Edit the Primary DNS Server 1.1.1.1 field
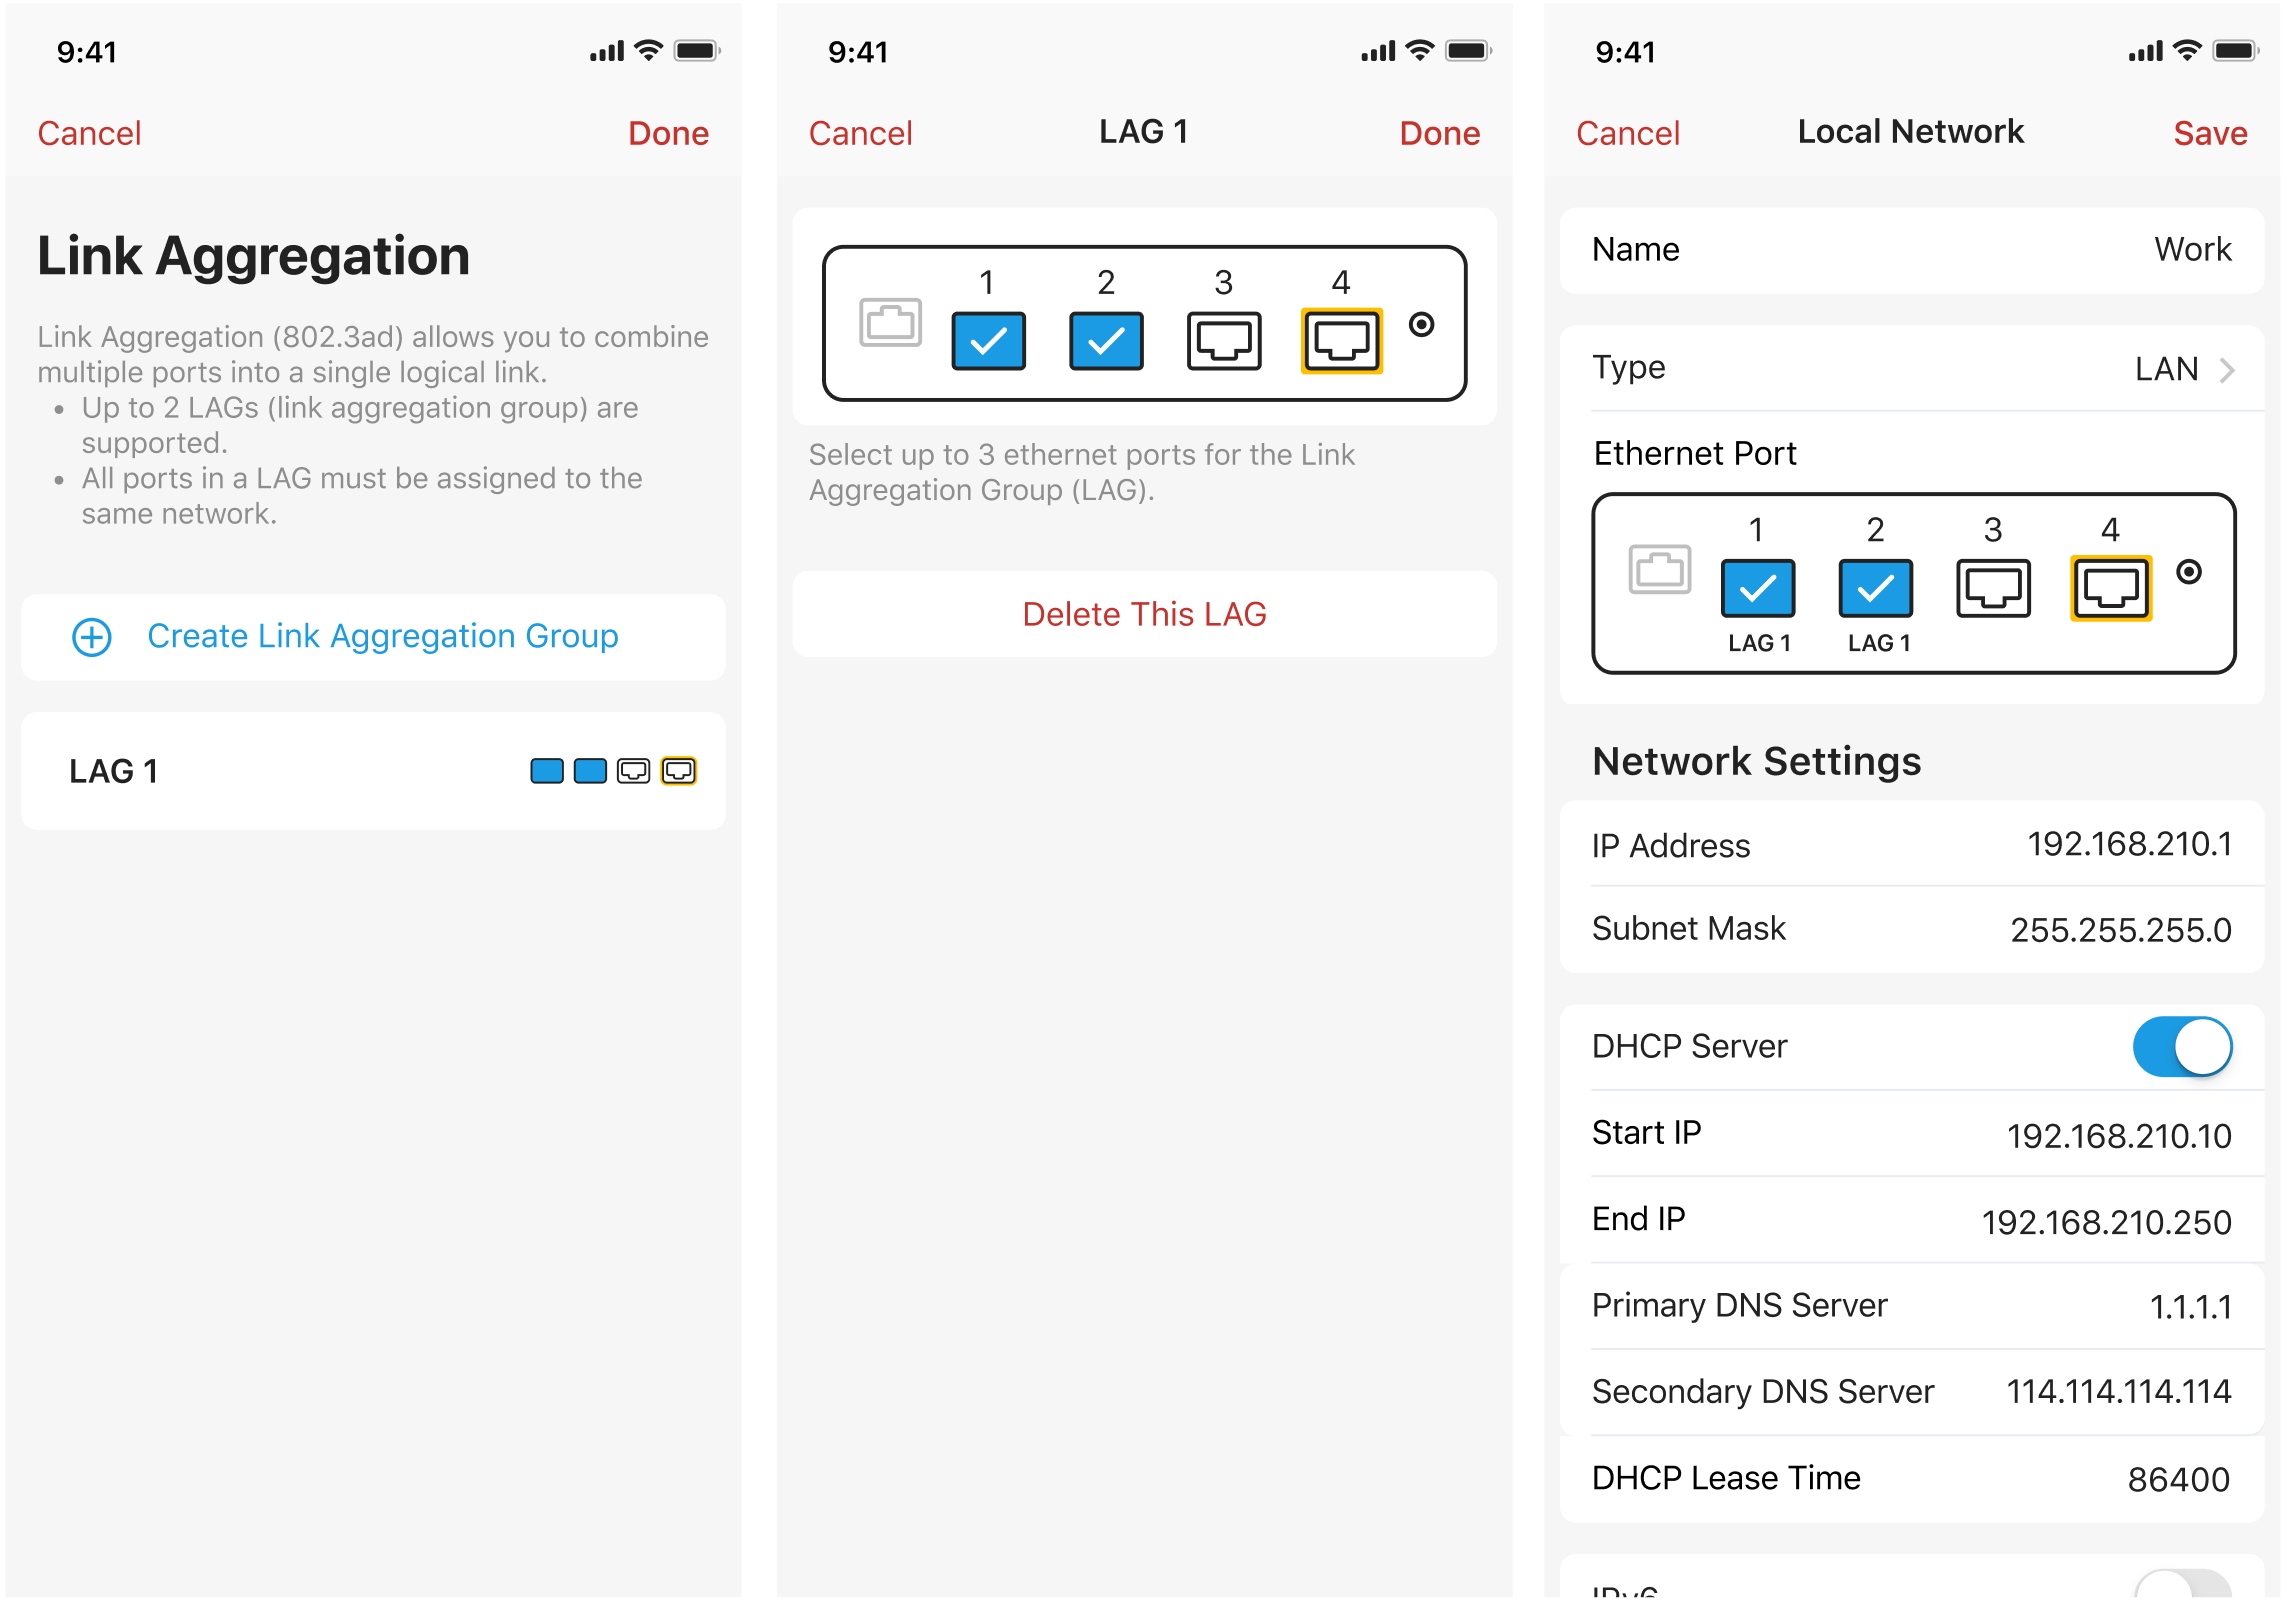 coord(1912,1306)
